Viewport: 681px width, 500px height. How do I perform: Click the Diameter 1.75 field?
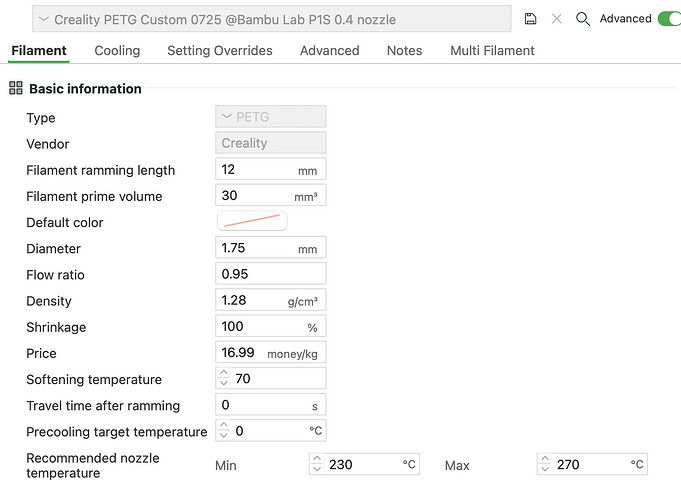[271, 248]
